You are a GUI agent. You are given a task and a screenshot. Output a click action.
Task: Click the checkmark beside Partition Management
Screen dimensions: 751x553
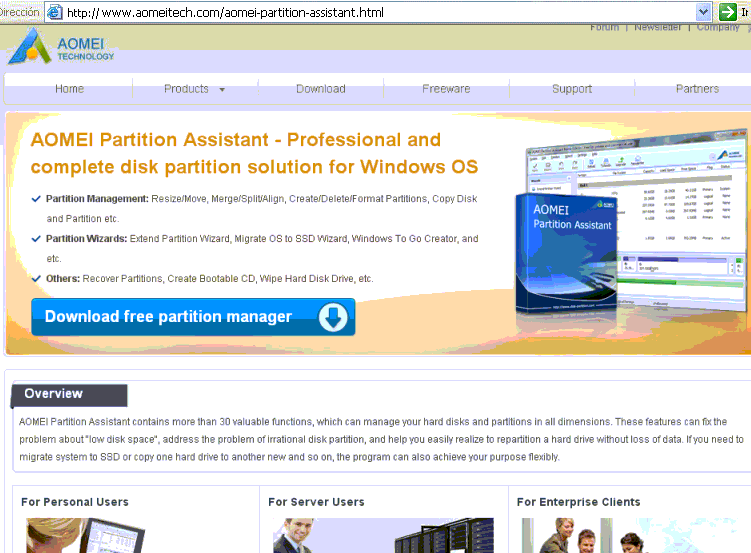click(36, 199)
